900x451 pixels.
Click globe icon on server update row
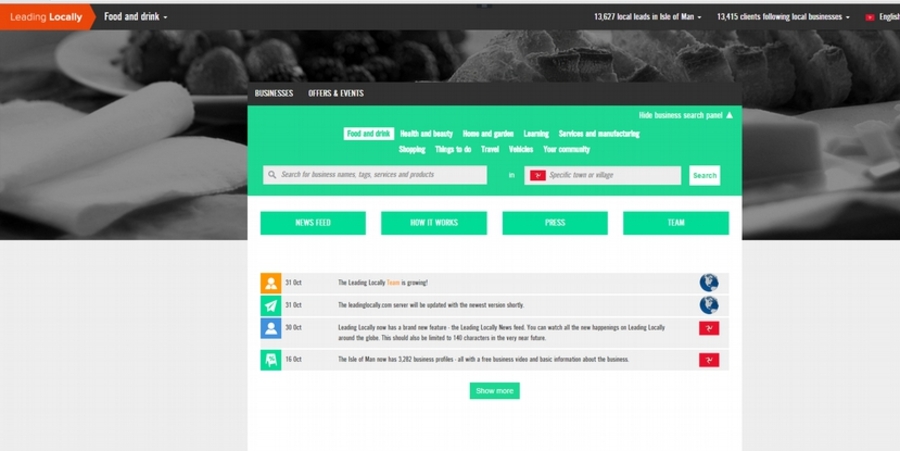point(709,305)
